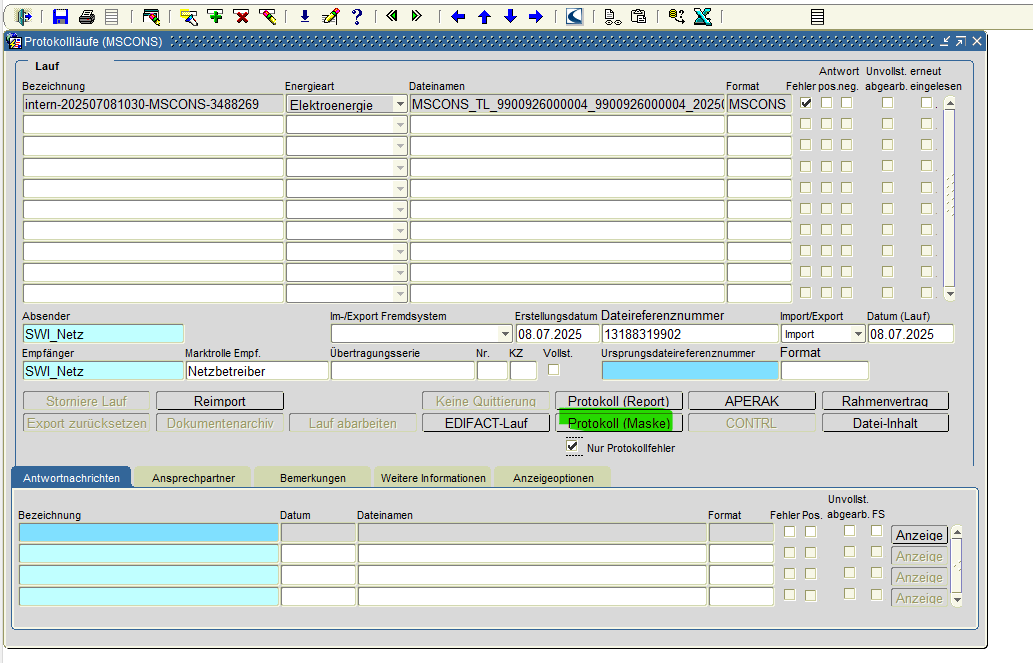The image size is (1033, 663).
Task: Click the printer icon in toolbar
Action: 86,16
